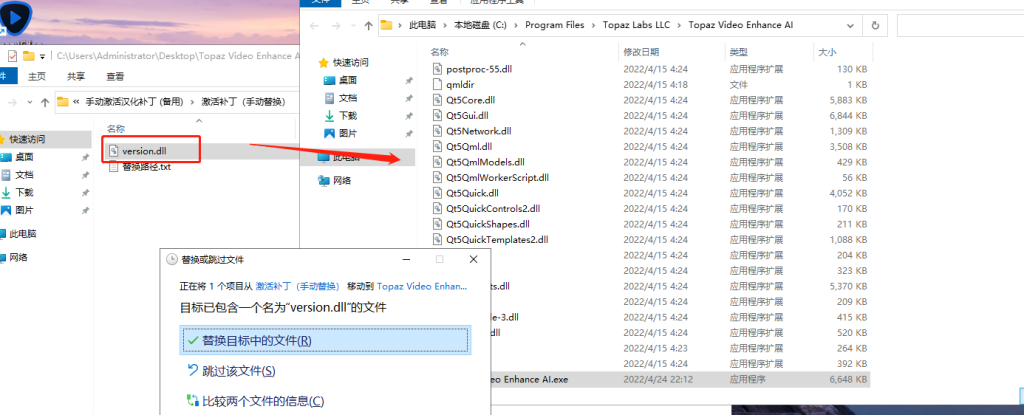
Task: Open recent locations dropdown in right window
Action: (x=352, y=26)
